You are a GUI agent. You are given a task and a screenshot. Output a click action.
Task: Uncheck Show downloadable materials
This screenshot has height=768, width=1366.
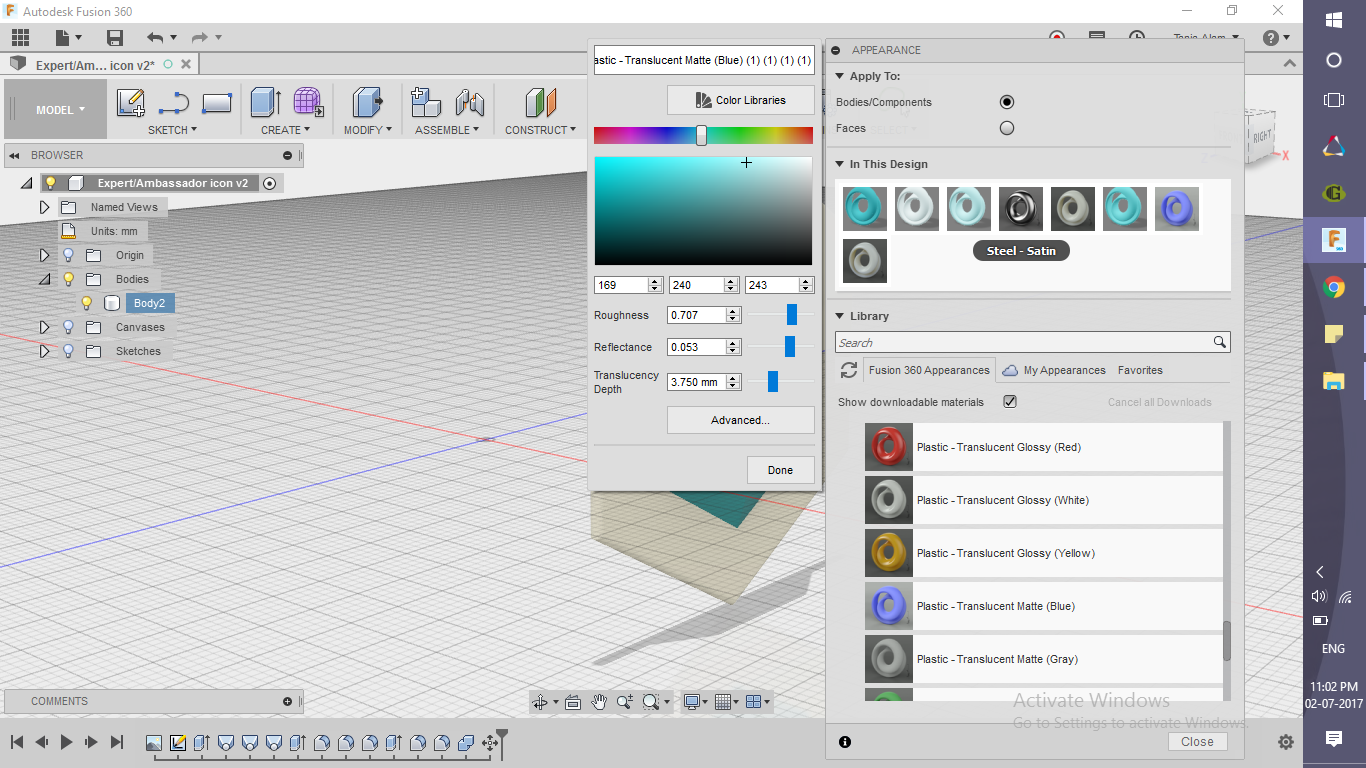point(1009,401)
